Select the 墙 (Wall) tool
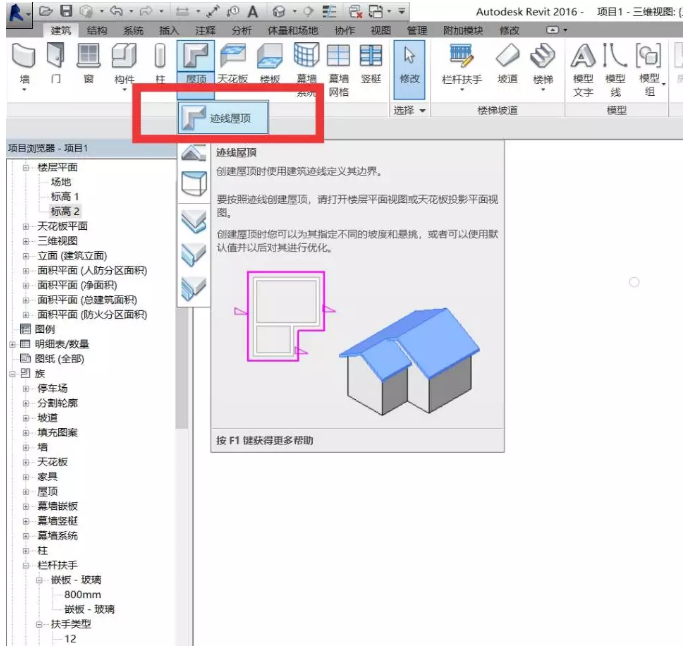The width and height of the screenshot is (695, 650). tap(24, 64)
